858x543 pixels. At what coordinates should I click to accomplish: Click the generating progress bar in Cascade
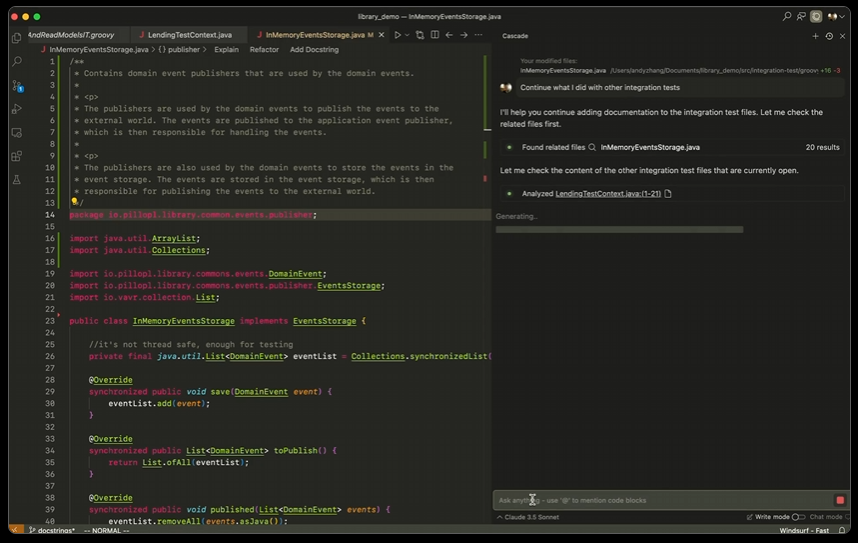pyautogui.click(x=619, y=229)
